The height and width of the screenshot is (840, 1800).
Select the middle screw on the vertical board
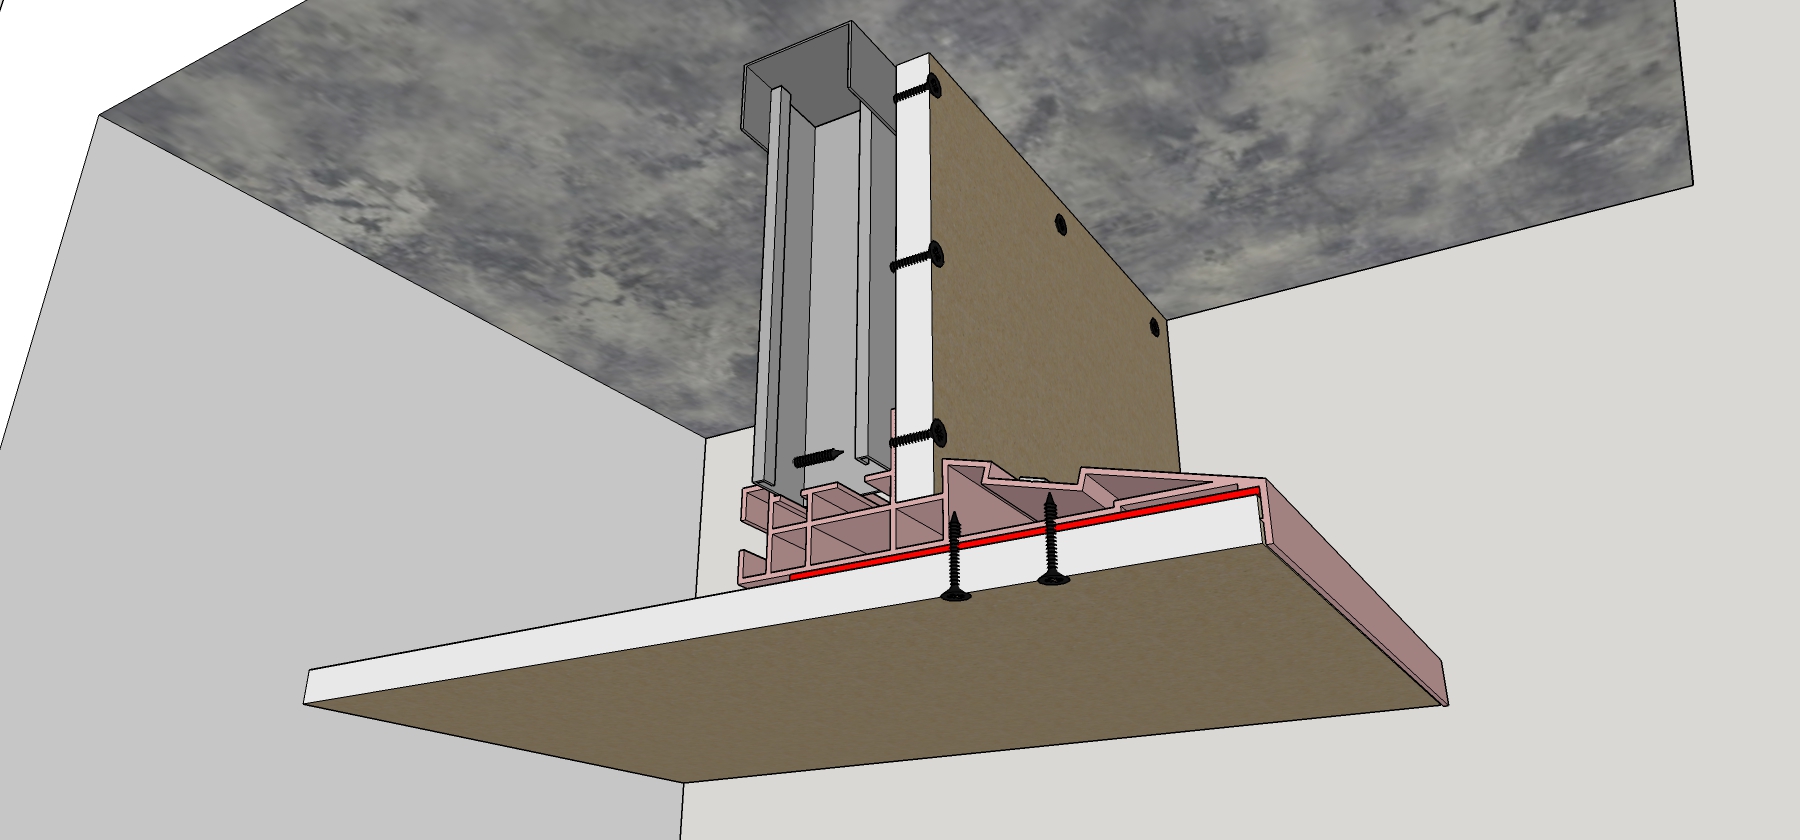918,260
